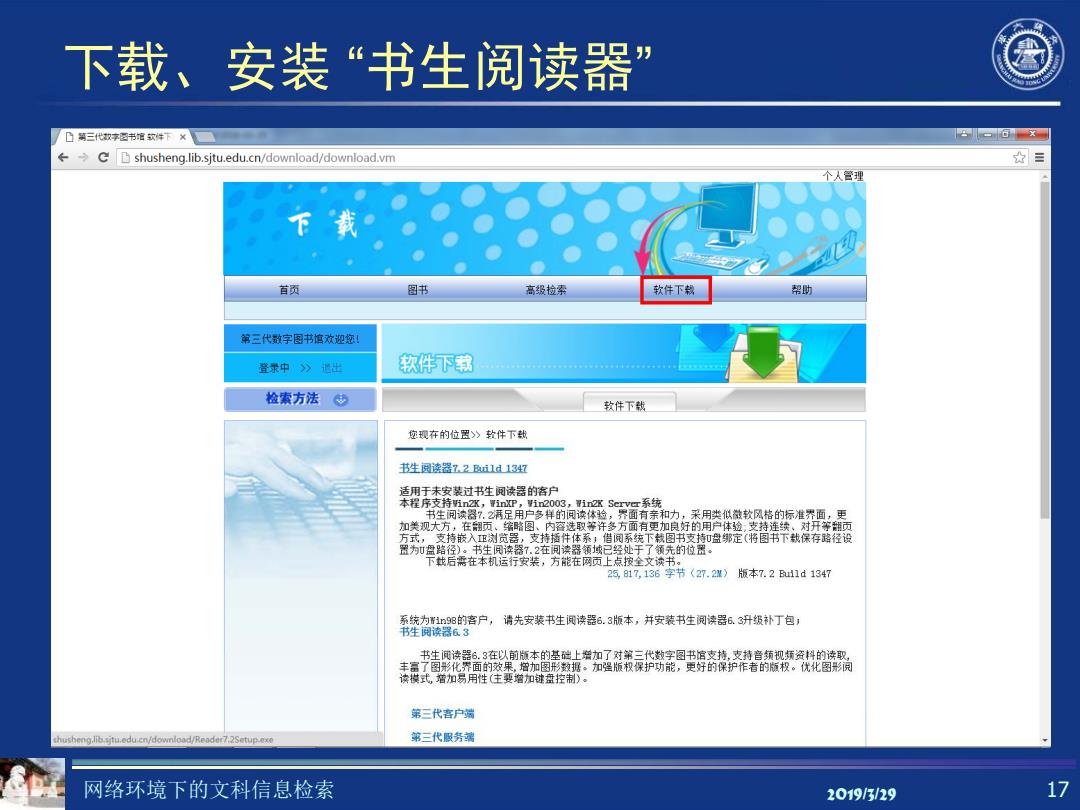Open the 首页 navigation item
Screen dimensions: 1080x810
[x=289, y=290]
